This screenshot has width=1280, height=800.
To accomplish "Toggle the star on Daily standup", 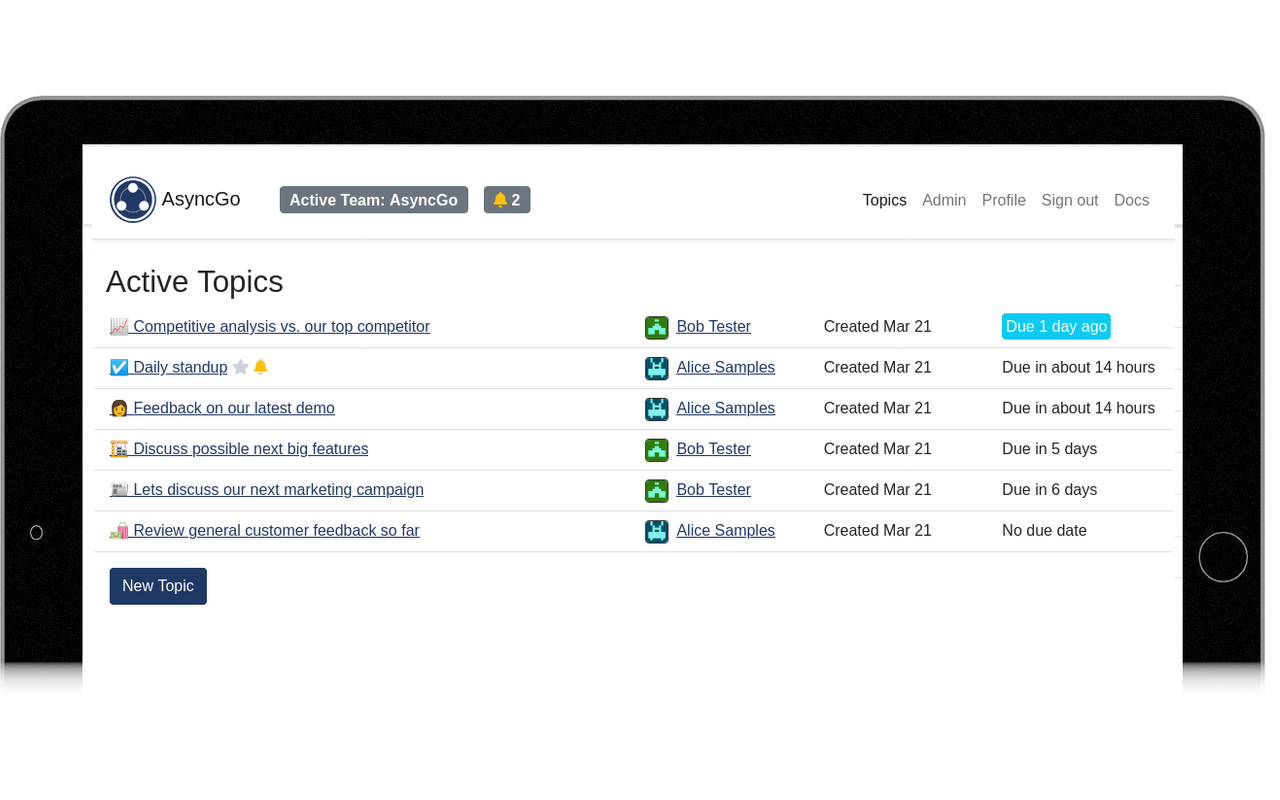I will (241, 367).
